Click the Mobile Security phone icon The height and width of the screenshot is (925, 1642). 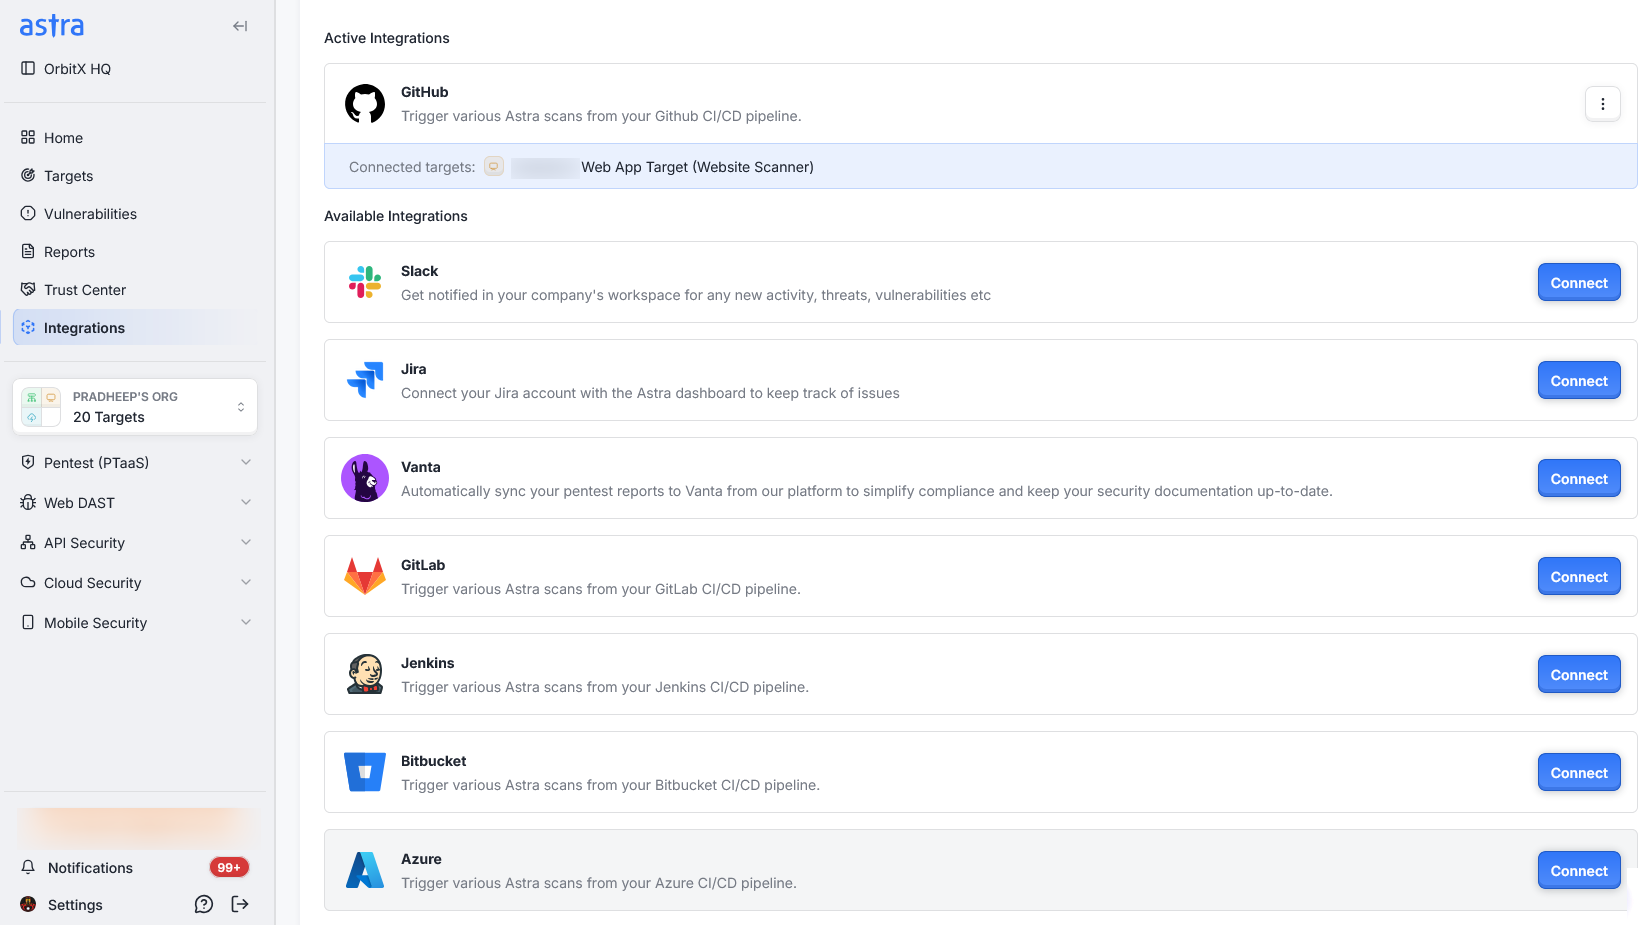click(28, 622)
